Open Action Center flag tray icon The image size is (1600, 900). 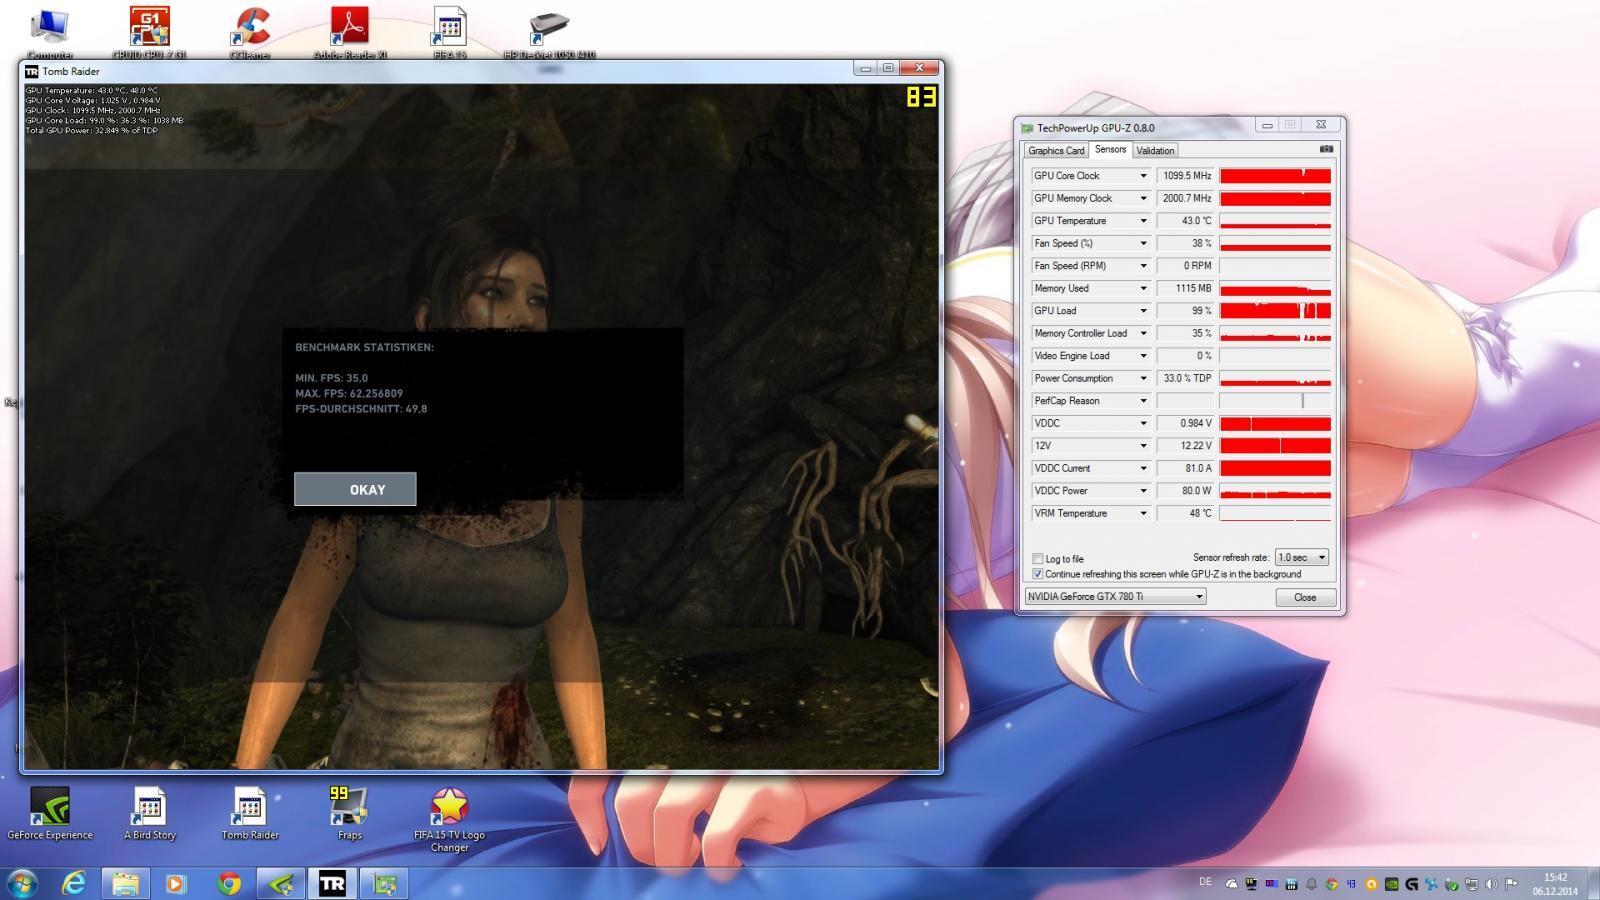click(1511, 884)
